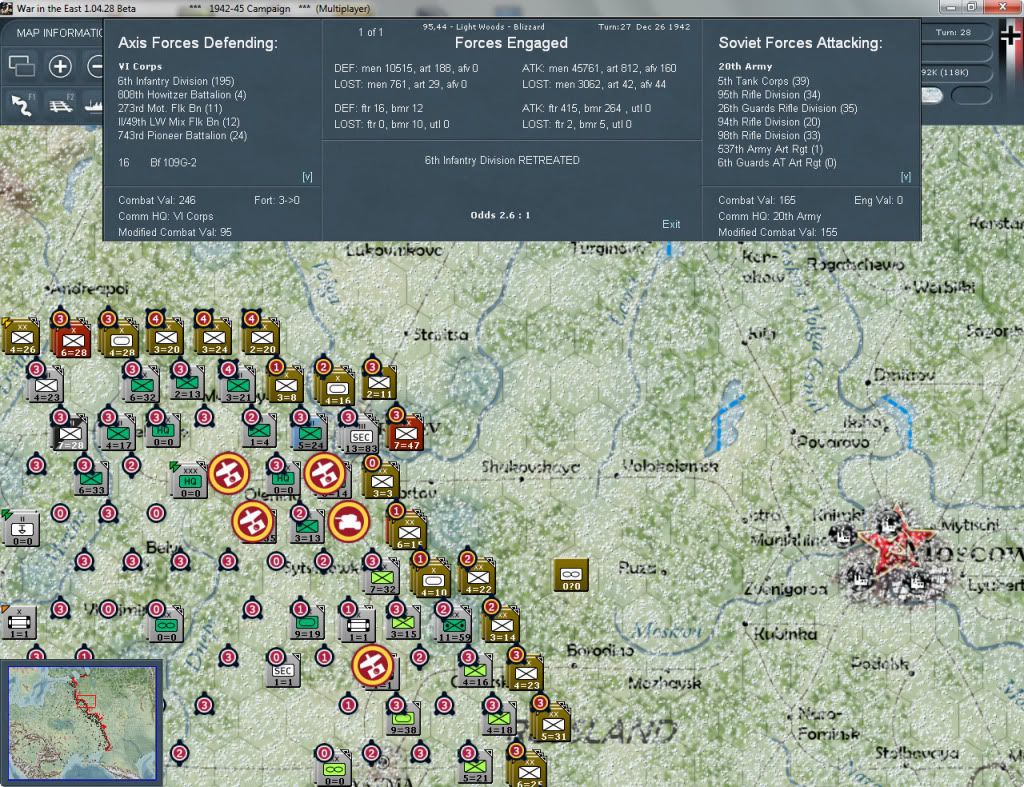Image resolution: width=1024 pixels, height=787 pixels.
Task: Select the F1 move mode arrow icon
Action: coord(22,104)
